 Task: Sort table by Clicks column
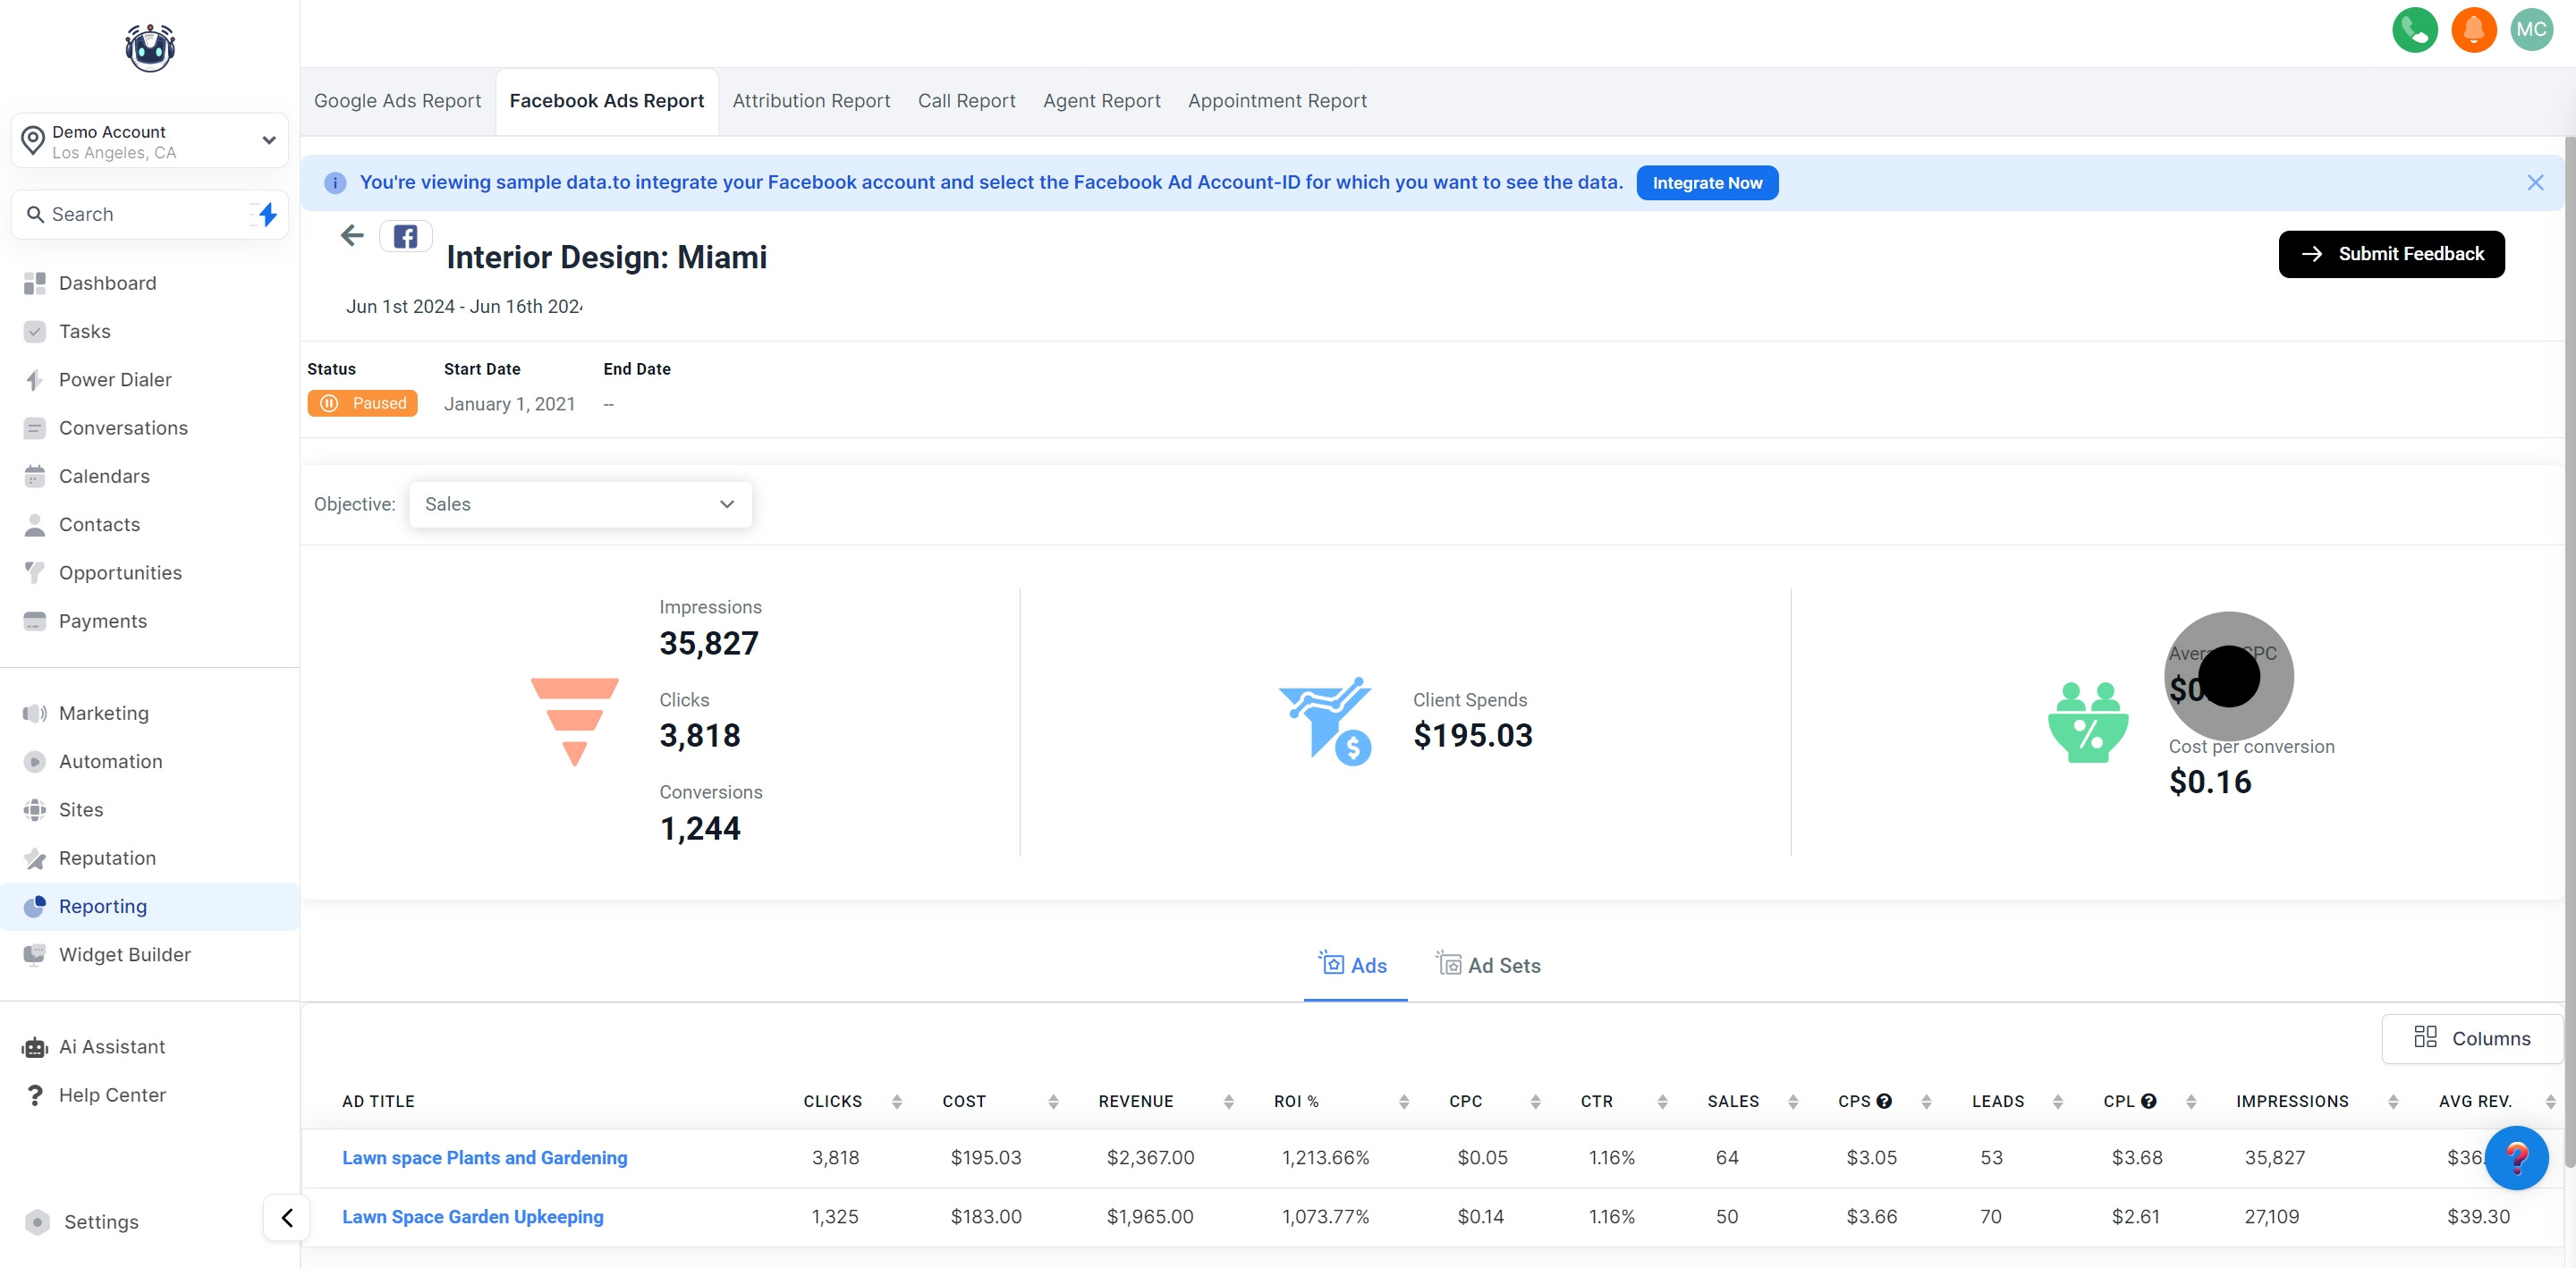pos(896,1101)
